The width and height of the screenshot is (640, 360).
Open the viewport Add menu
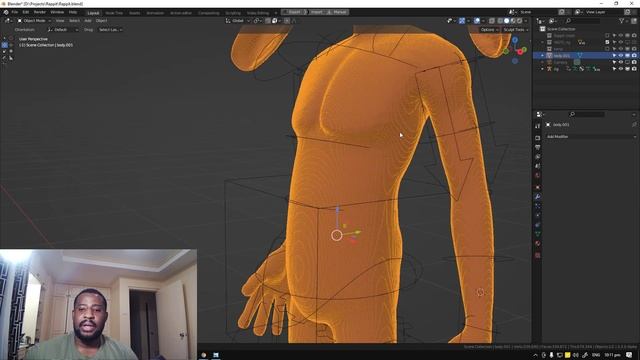[88, 20]
